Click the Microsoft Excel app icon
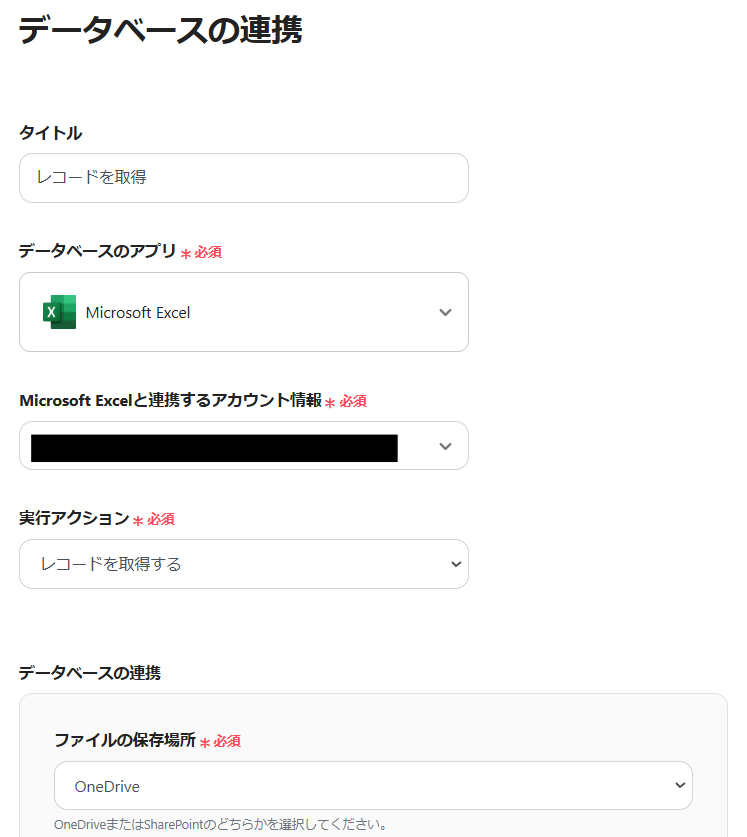This screenshot has width=747, height=837. click(x=59, y=312)
